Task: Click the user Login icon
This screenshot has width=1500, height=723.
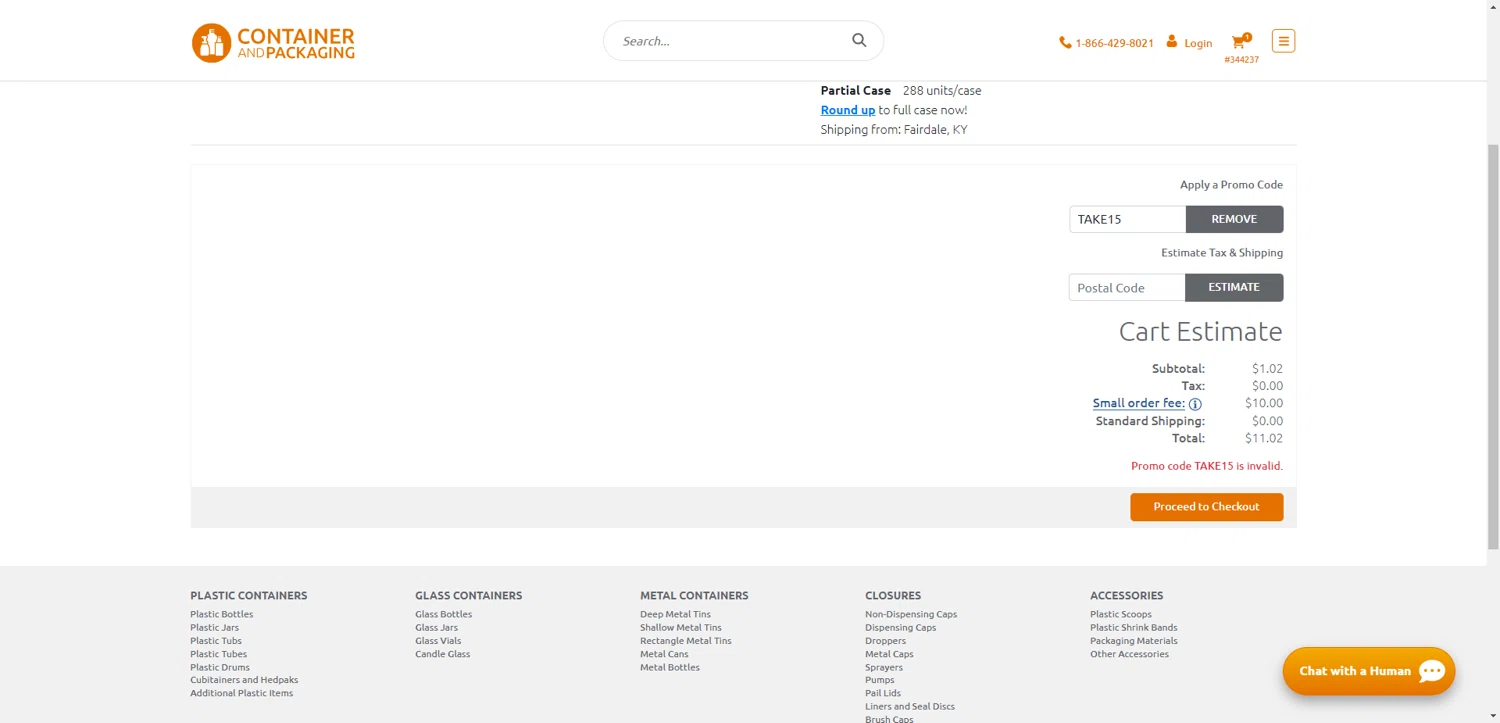Action: [1172, 41]
